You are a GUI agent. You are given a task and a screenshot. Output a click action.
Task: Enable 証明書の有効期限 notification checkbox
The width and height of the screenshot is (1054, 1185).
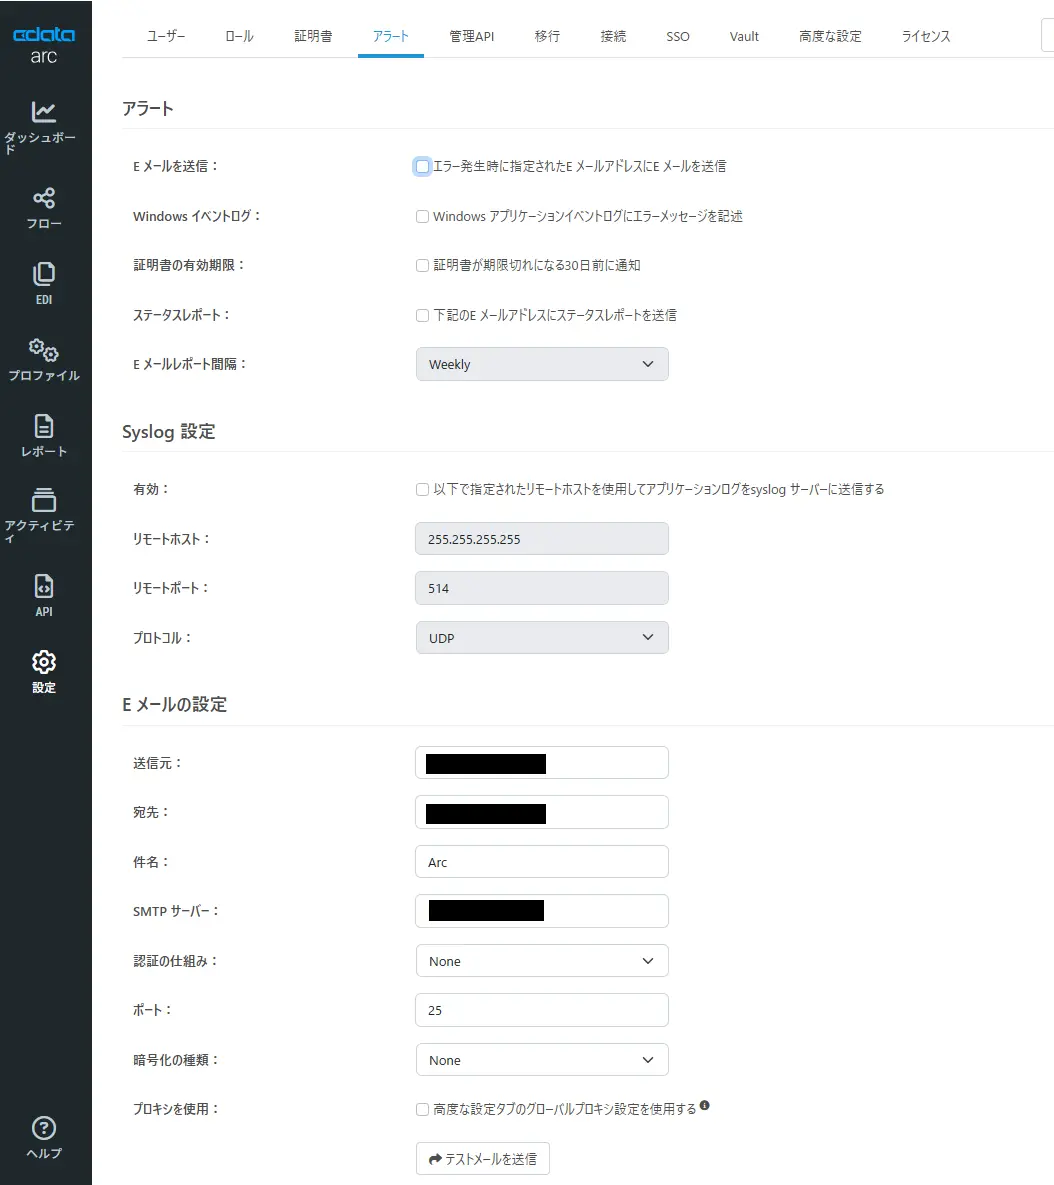[x=422, y=265]
